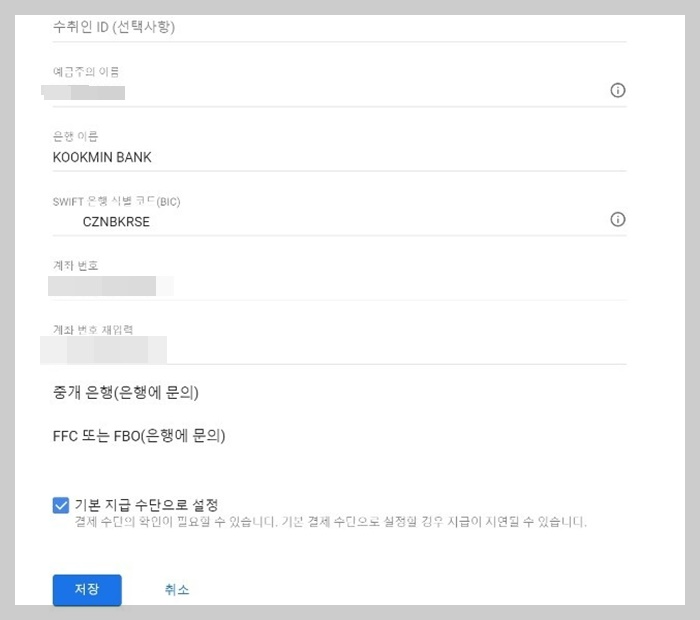Click the SWIFT 은행 식별 코드(BIC) label

(x=117, y=201)
